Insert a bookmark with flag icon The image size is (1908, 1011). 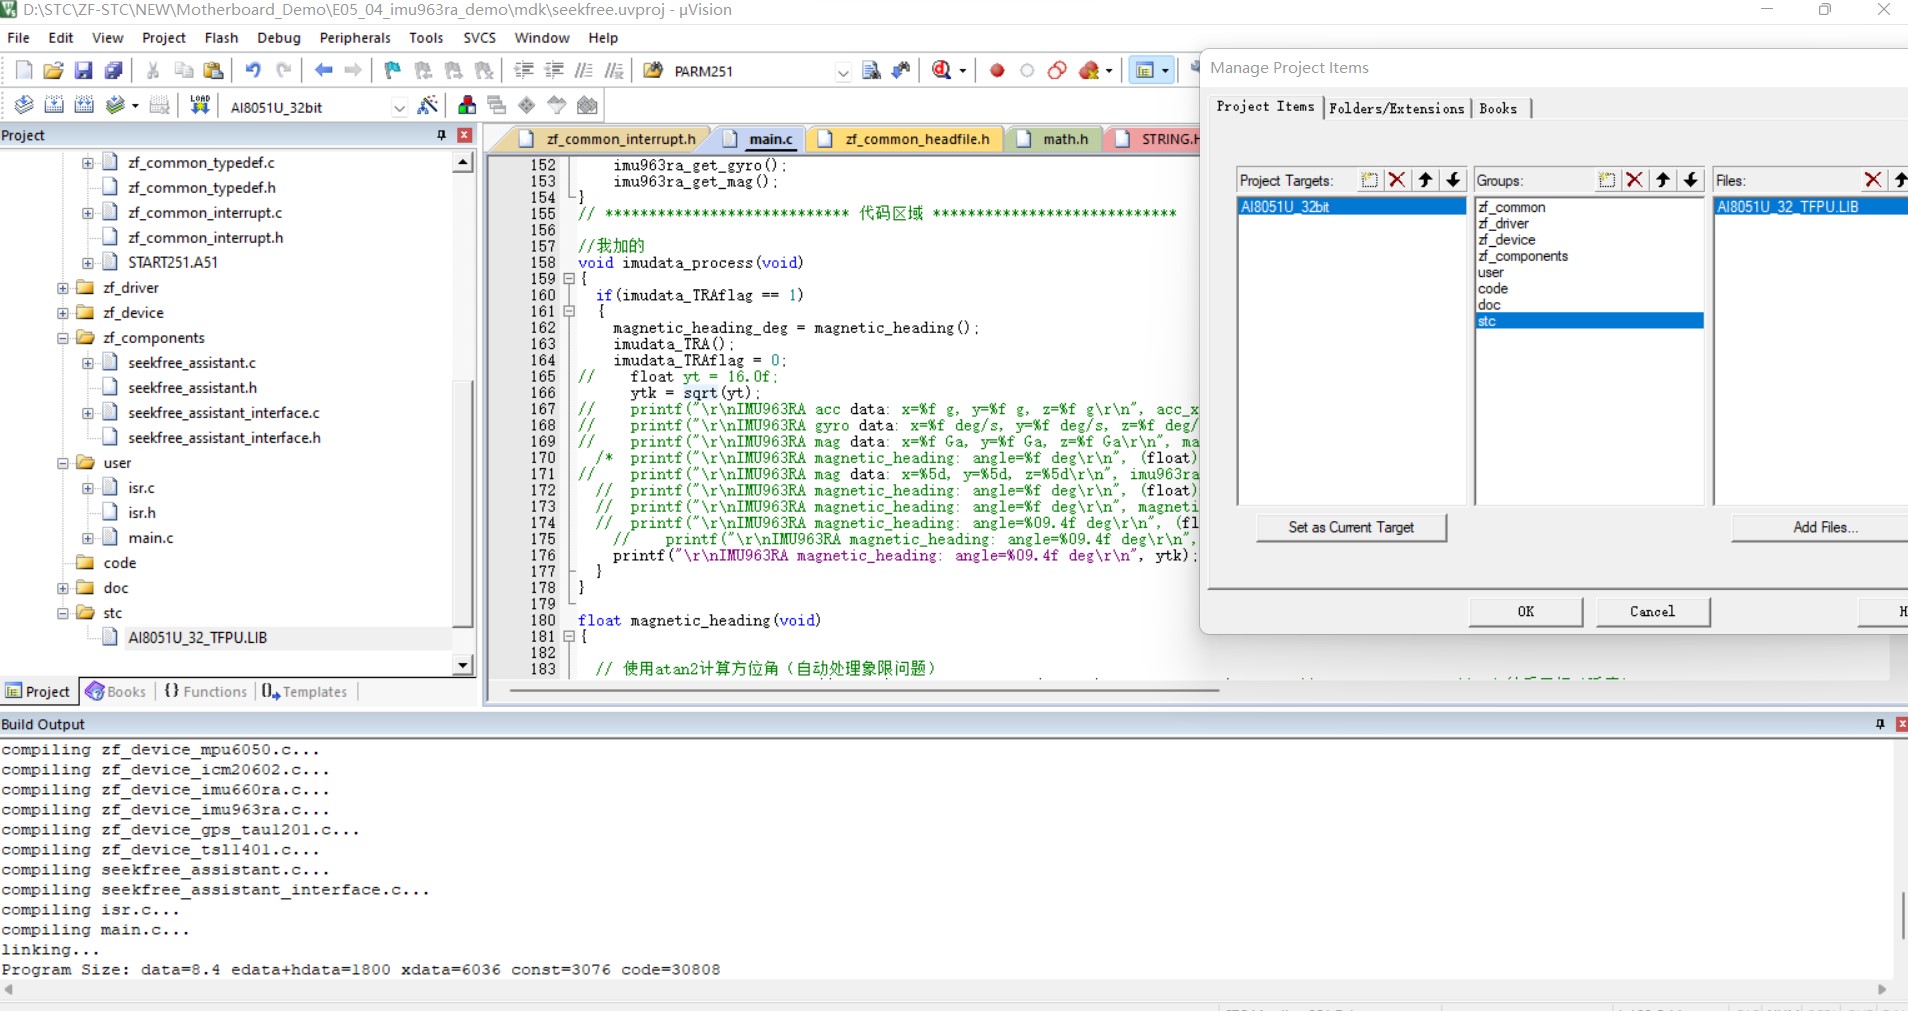pos(392,70)
